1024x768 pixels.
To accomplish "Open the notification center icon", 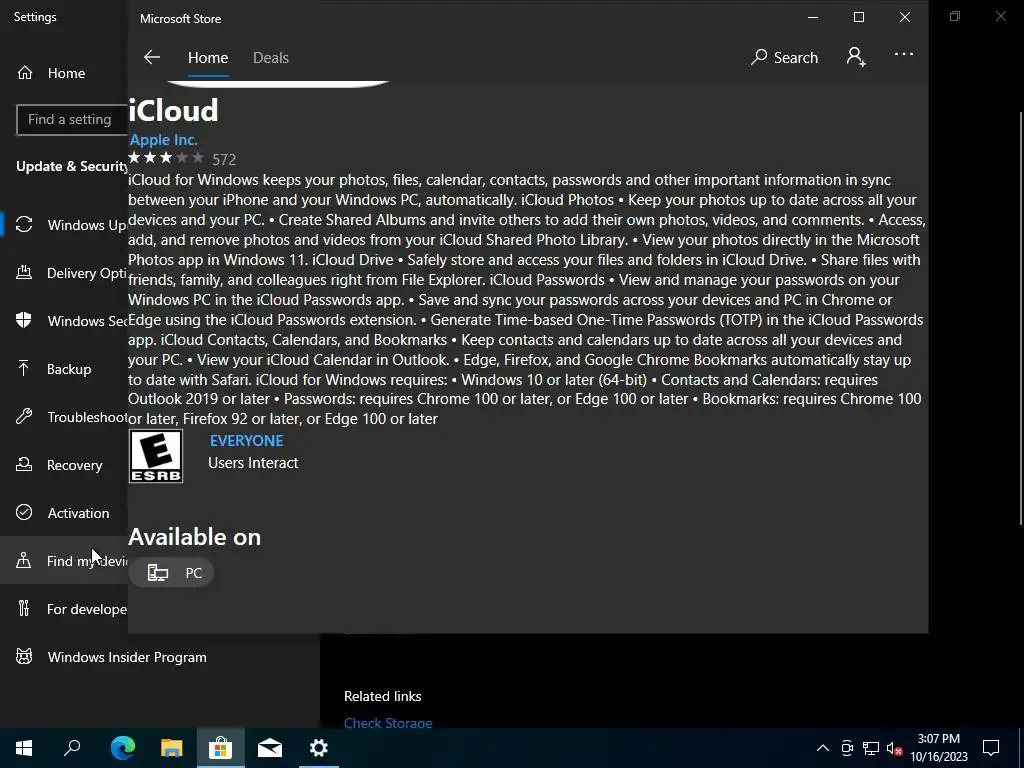I will (x=991, y=748).
